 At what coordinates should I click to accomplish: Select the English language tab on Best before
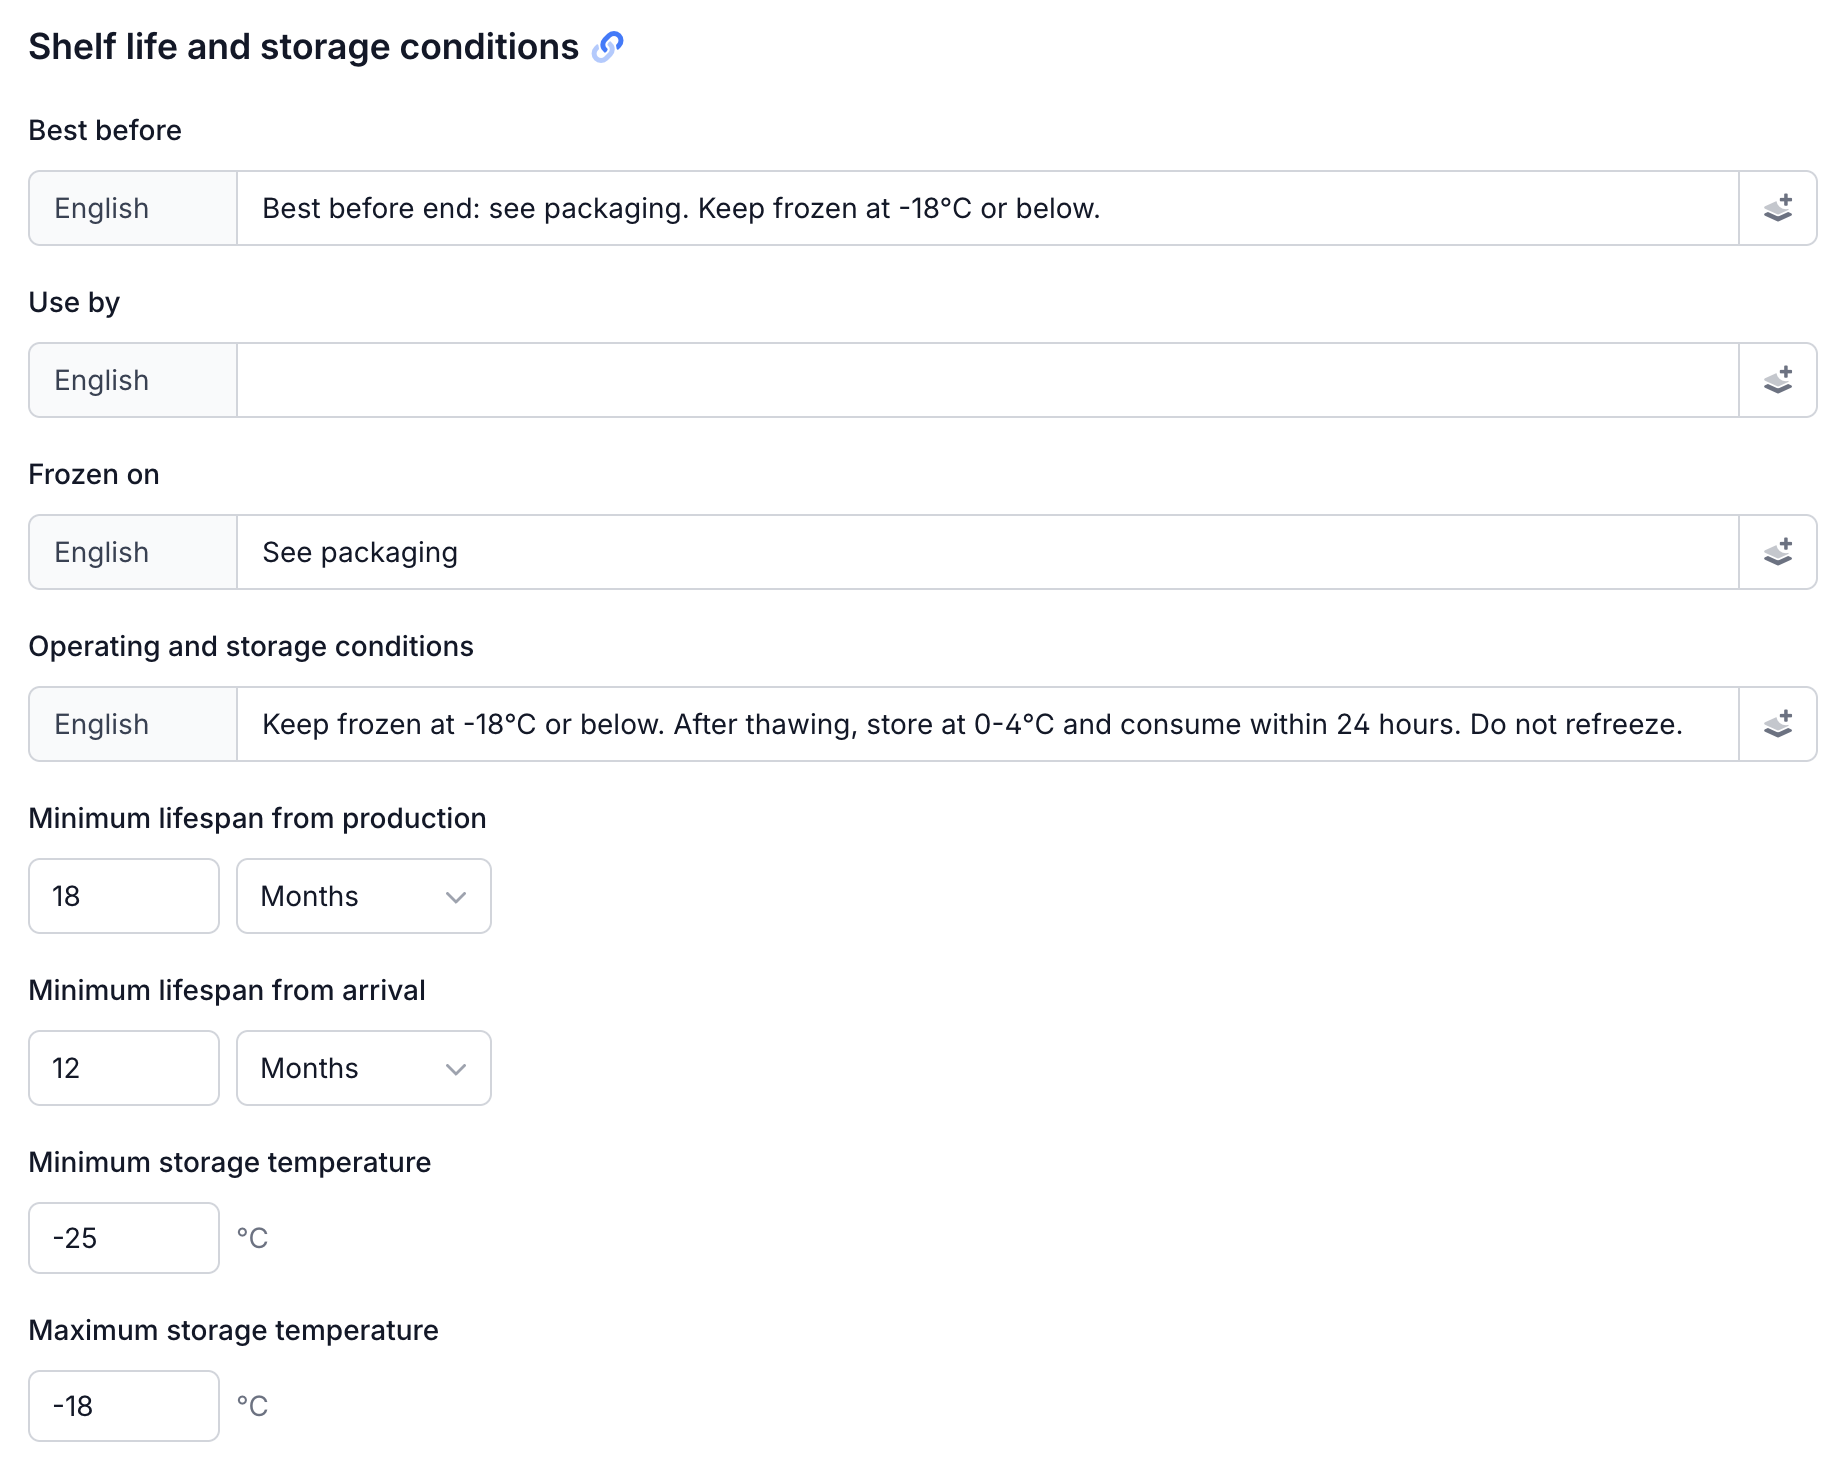[131, 207]
